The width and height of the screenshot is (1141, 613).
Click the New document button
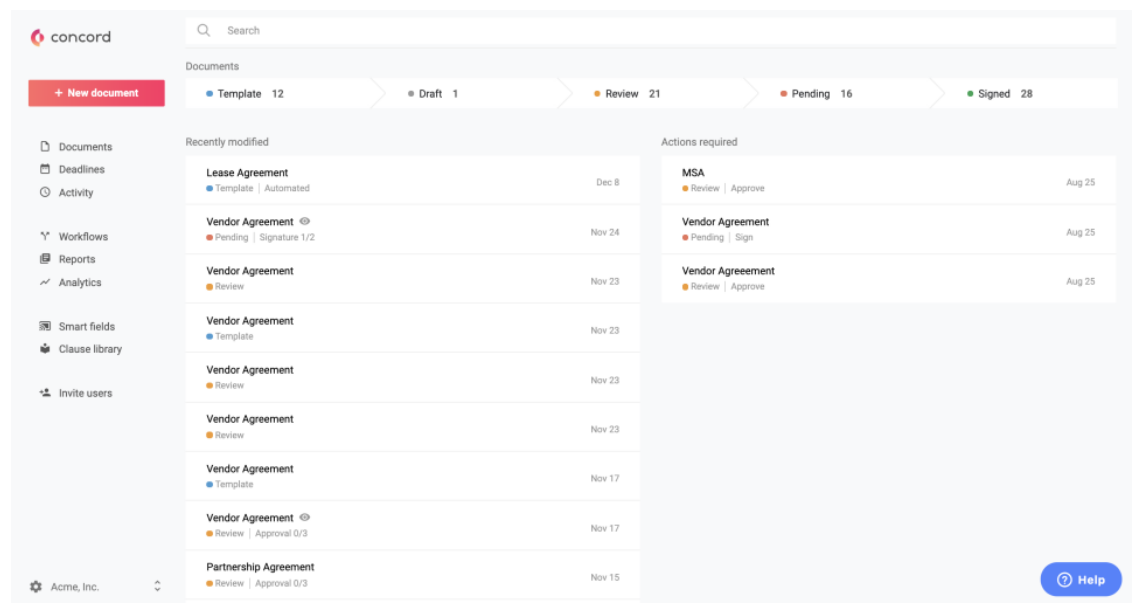pos(96,93)
